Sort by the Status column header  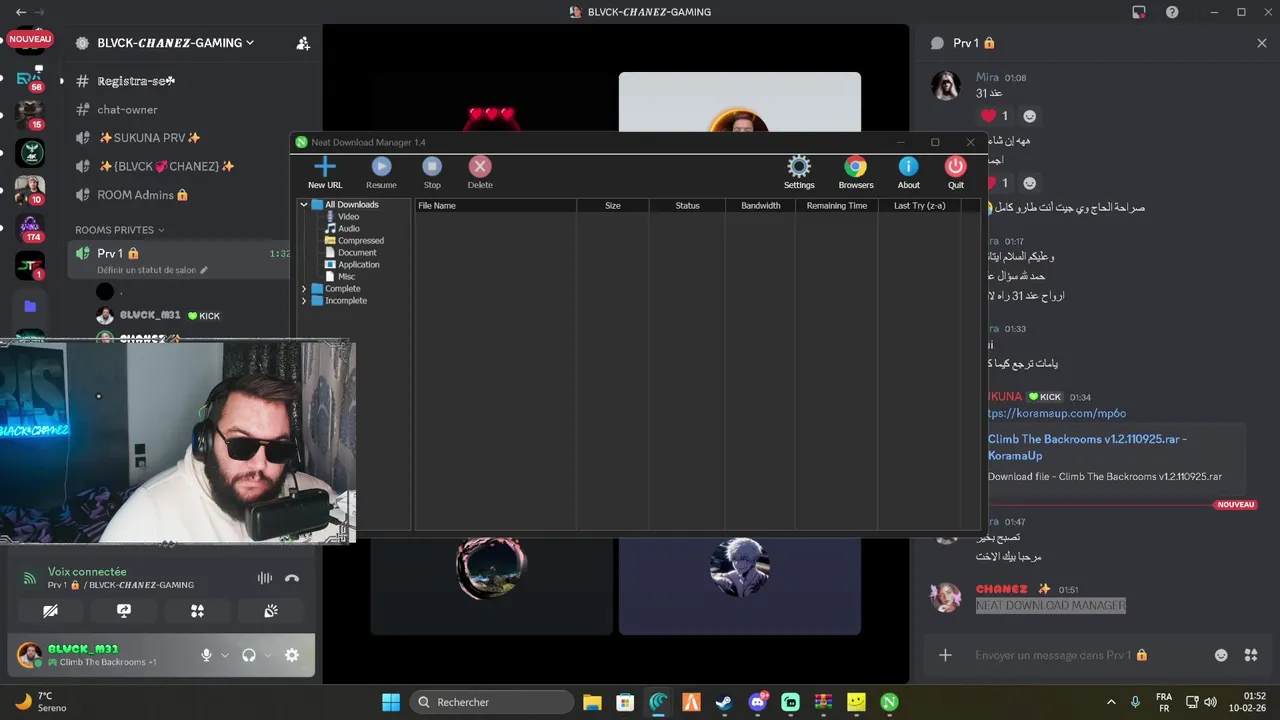click(x=687, y=205)
